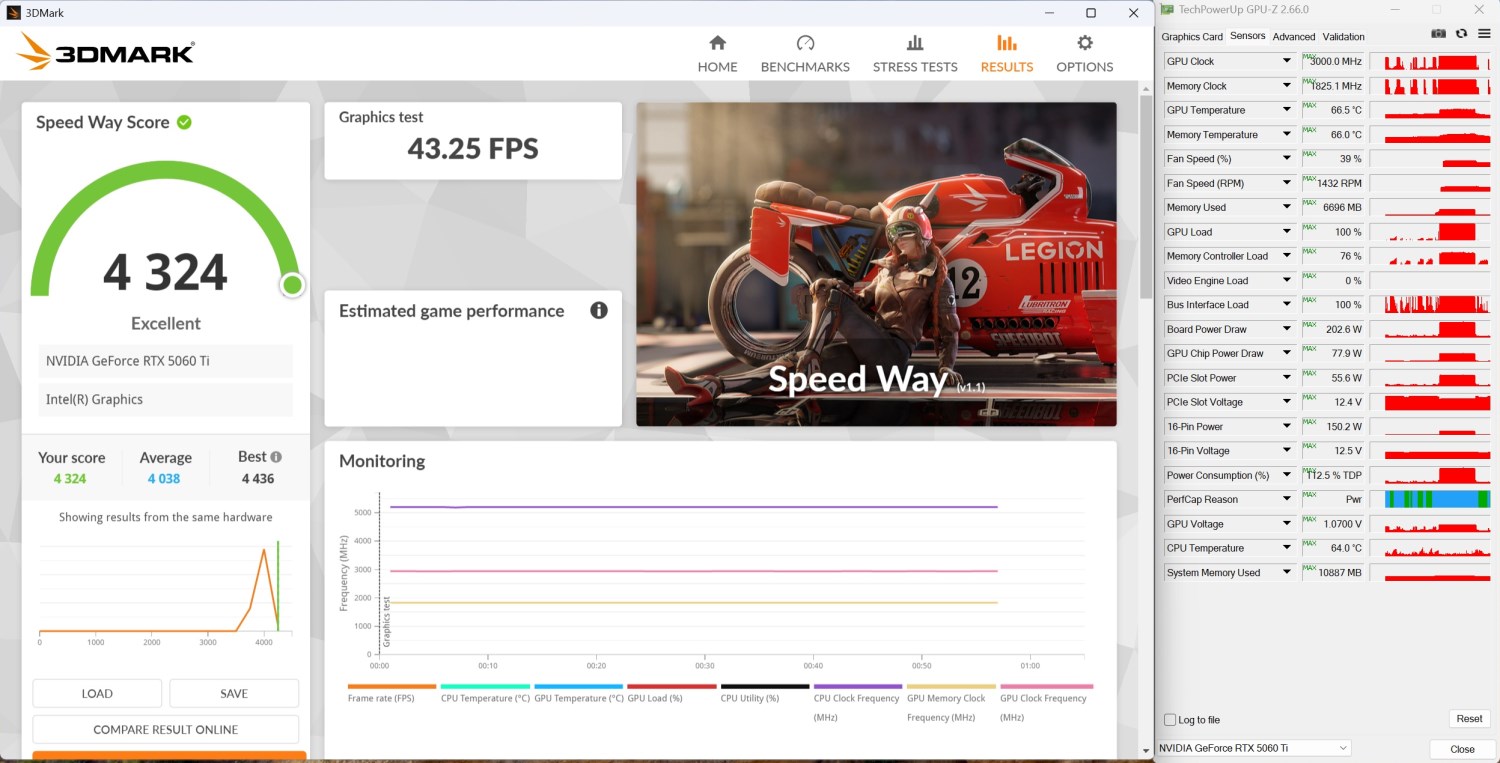This screenshot has width=1500, height=763.
Task: Click the 3DMark app icon in the title bar
Action: [13, 13]
